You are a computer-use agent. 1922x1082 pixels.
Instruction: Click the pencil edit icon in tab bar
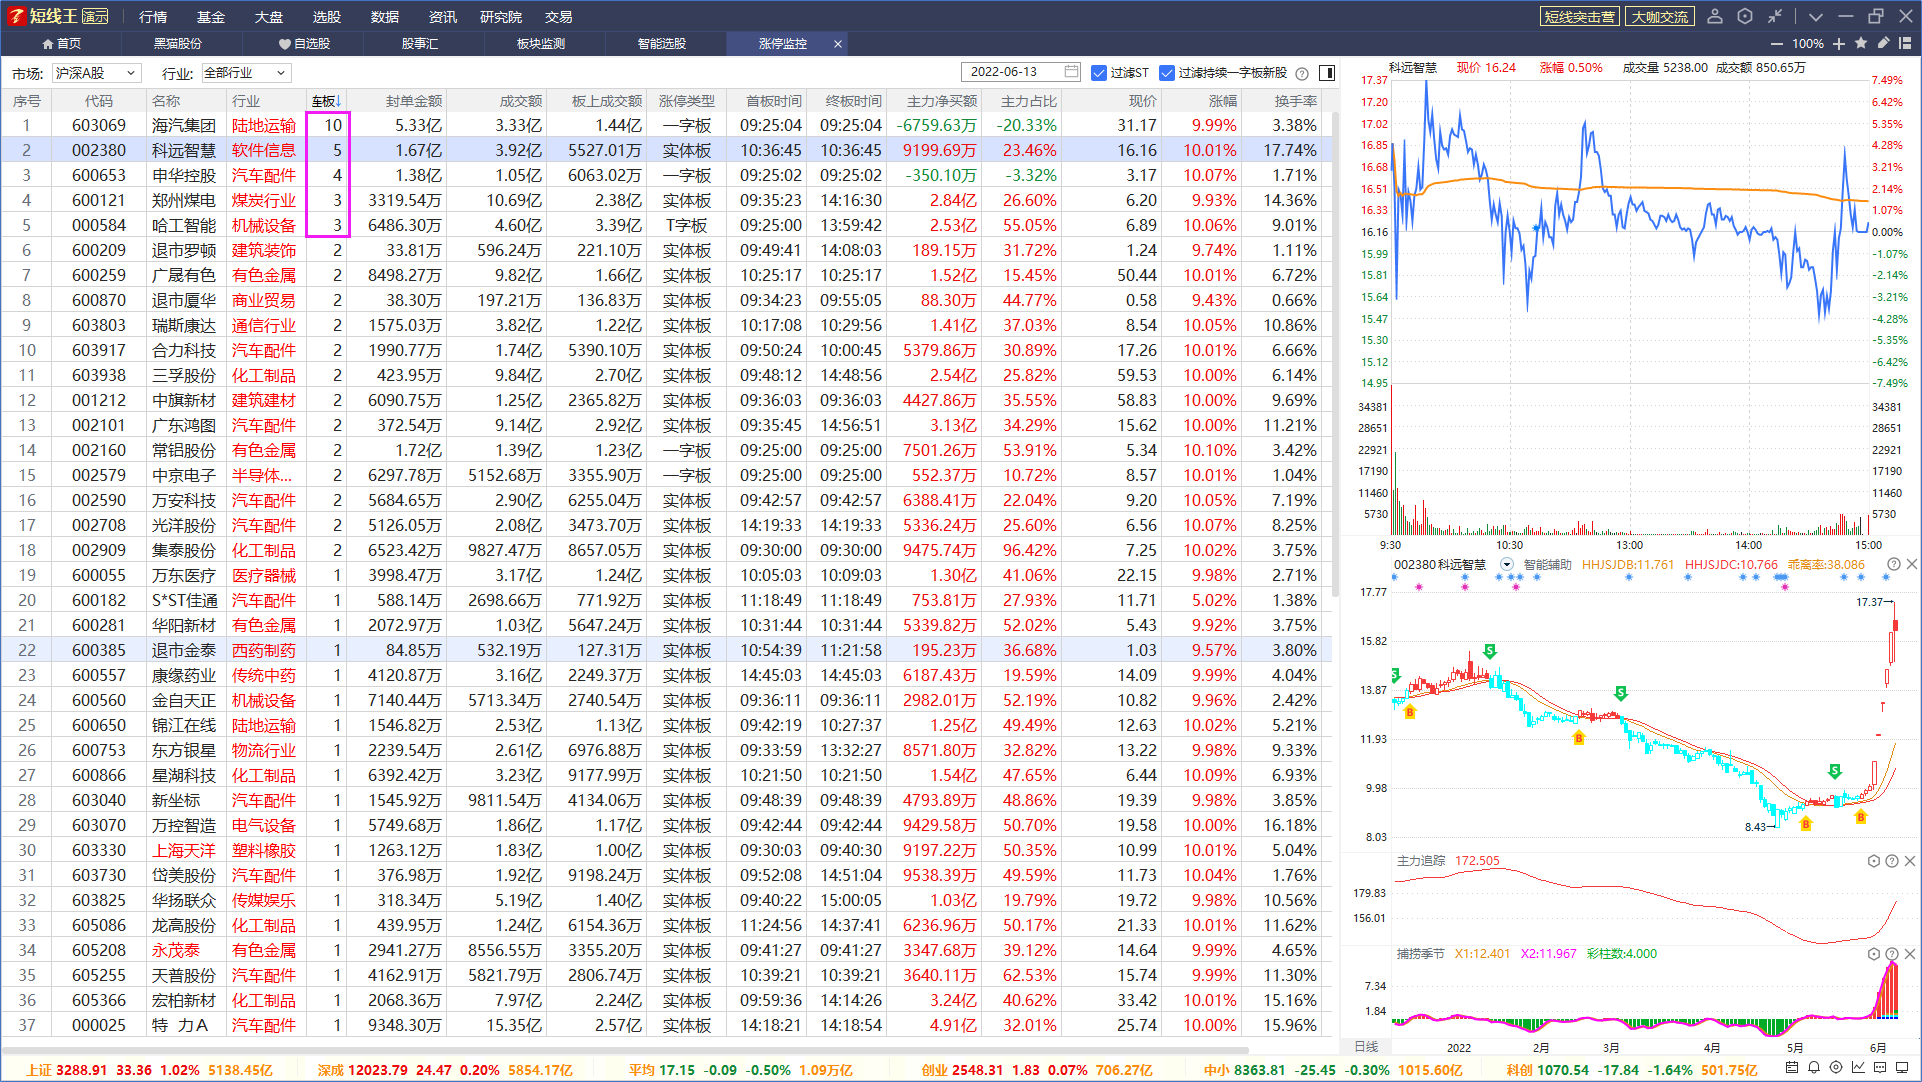[1883, 43]
